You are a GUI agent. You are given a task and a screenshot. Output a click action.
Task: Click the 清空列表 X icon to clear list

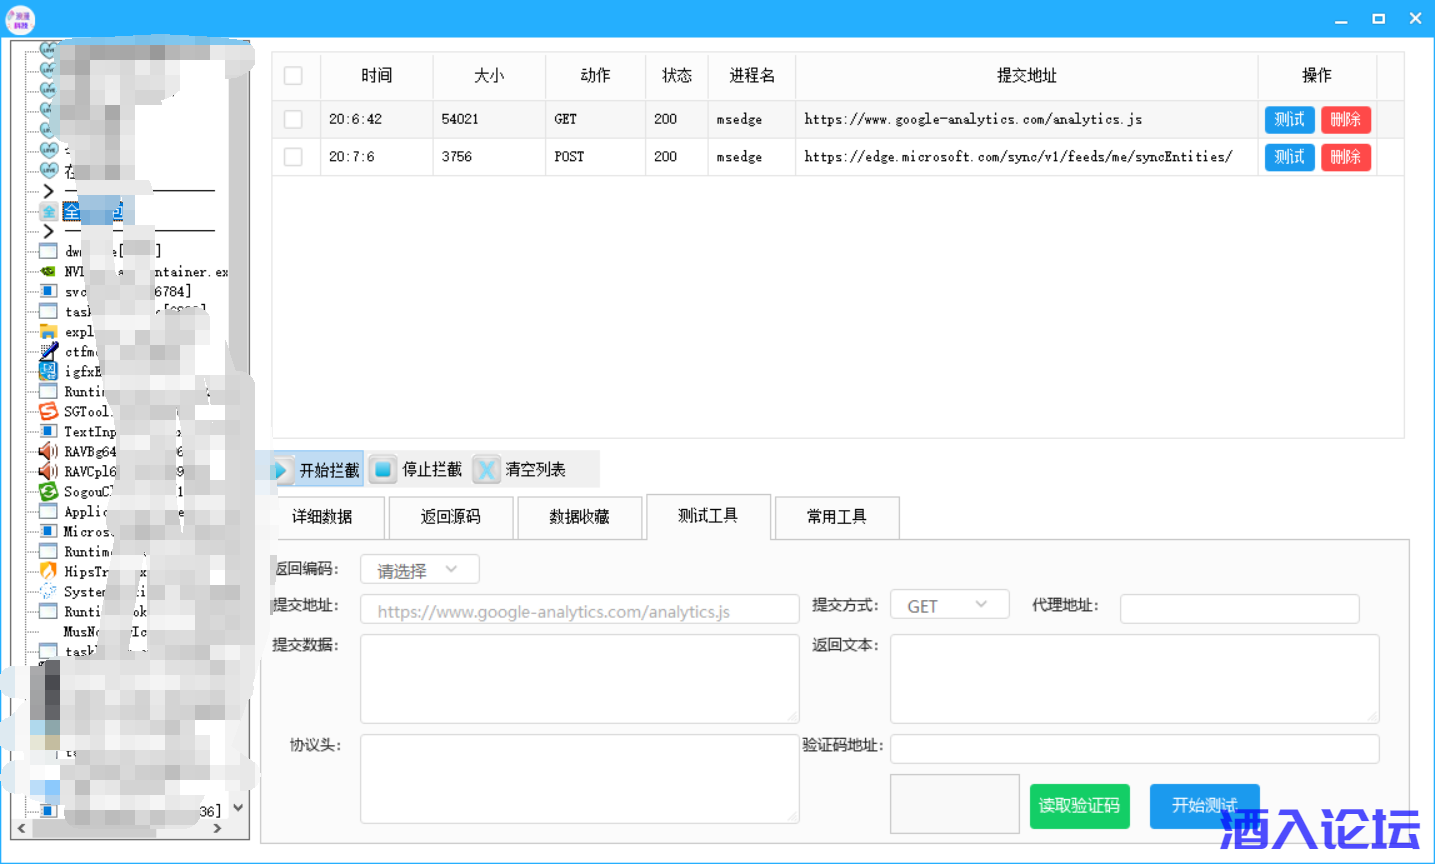(x=487, y=469)
